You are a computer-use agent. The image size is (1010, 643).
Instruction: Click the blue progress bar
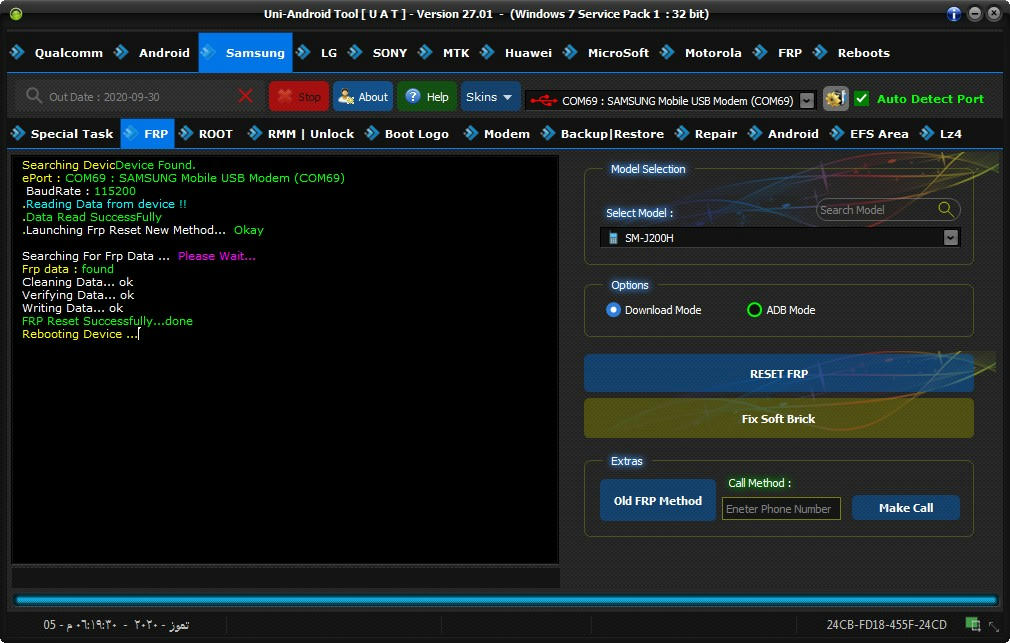506,600
